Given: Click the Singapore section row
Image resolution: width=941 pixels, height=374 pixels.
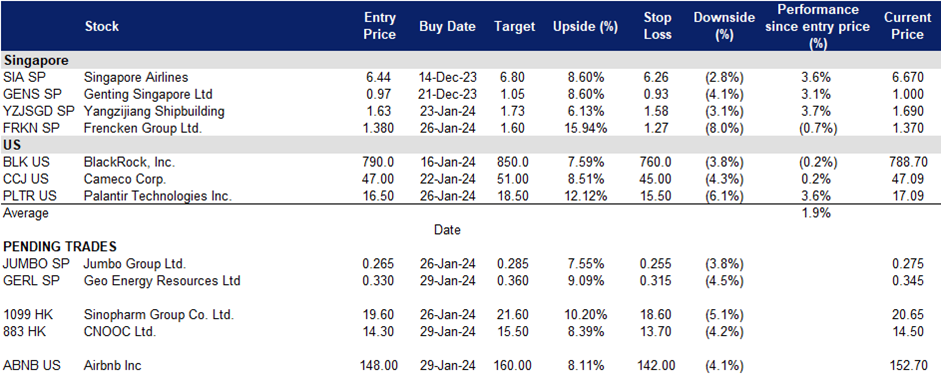Looking at the screenshot, I should click(470, 61).
